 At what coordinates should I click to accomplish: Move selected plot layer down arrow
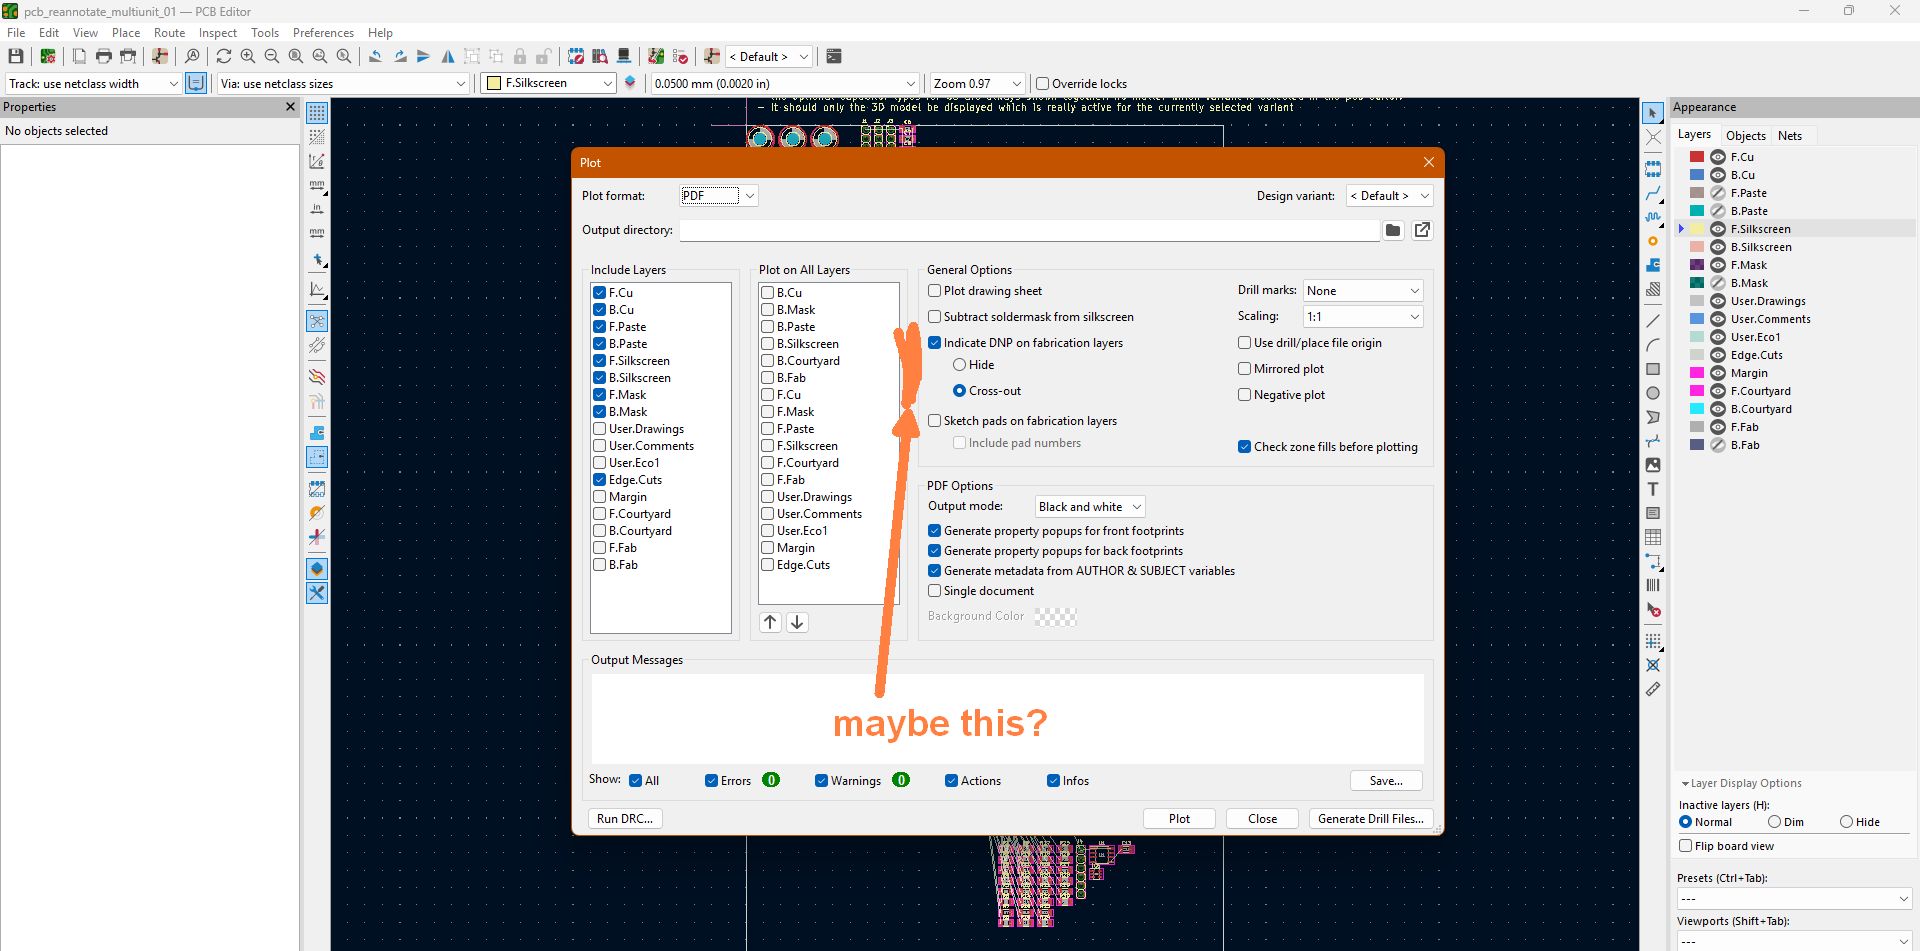click(x=797, y=622)
